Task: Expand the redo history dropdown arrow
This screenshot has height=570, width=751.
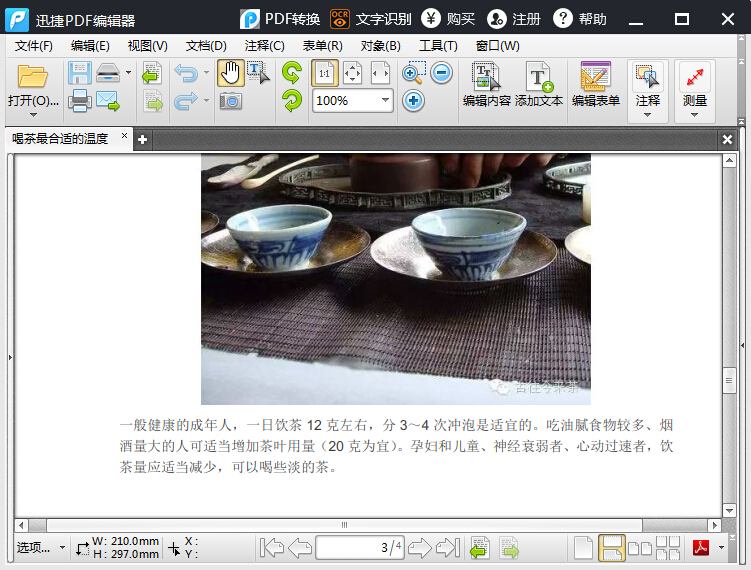Action: click(206, 101)
